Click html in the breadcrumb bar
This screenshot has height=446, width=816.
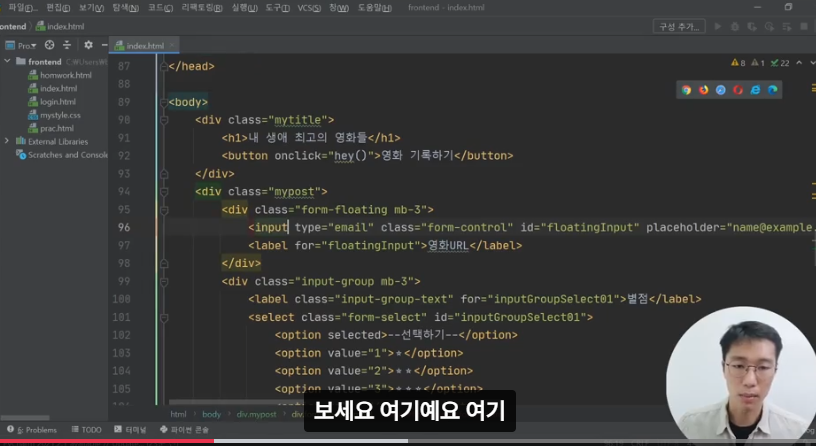(x=178, y=414)
